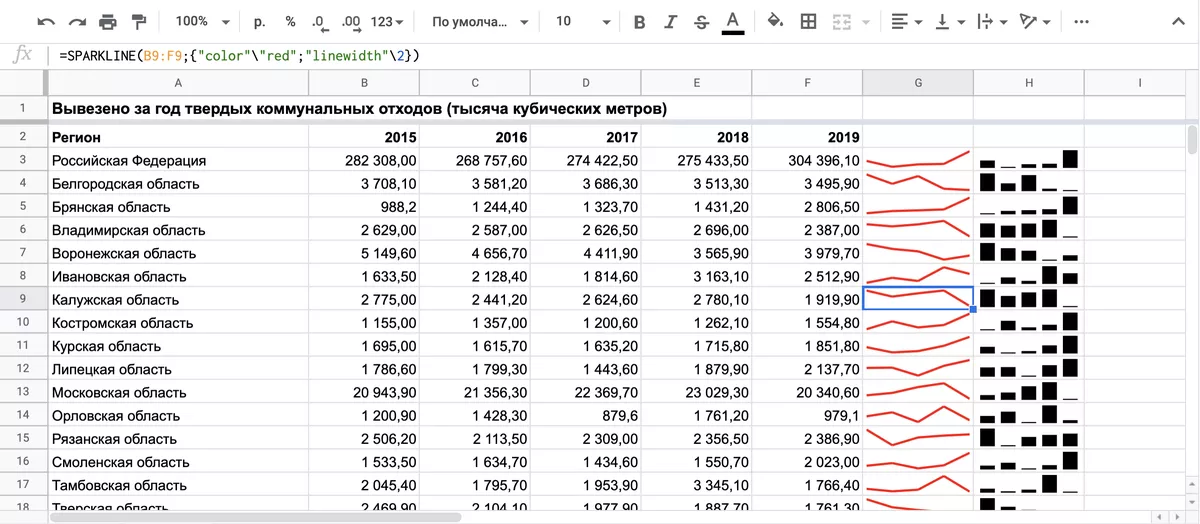Viewport: 1200px width, 524px height.
Task: Open the font family dropdown
Action: (x=478, y=21)
